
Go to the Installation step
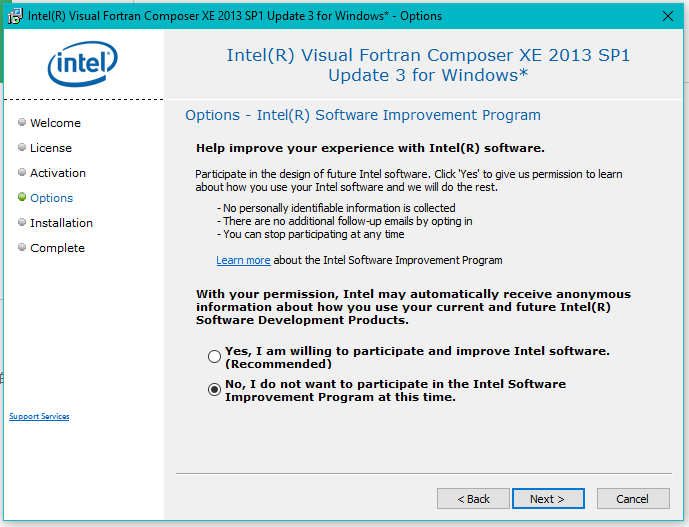coord(61,223)
